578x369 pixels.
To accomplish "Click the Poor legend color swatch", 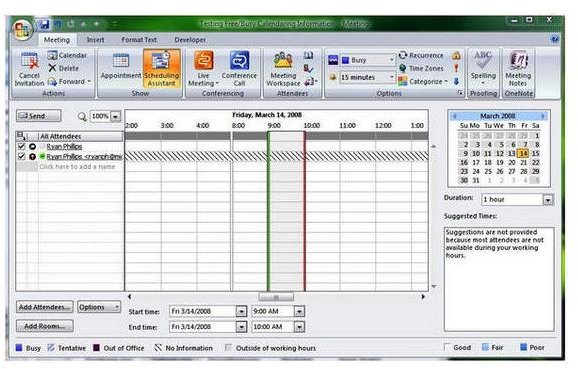I will 523,347.
